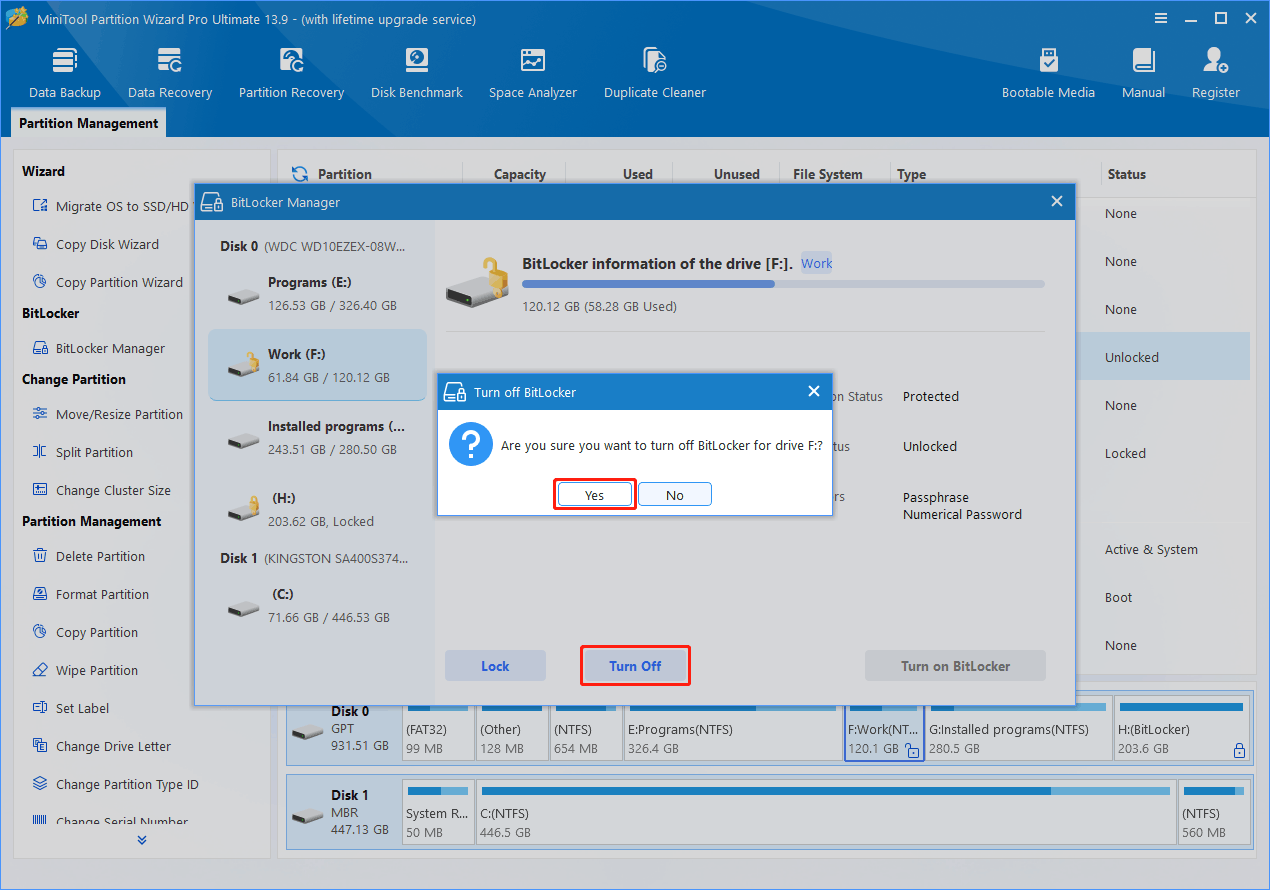The width and height of the screenshot is (1270, 890).
Task: Open Copy Partition Wizard
Action: (107, 282)
